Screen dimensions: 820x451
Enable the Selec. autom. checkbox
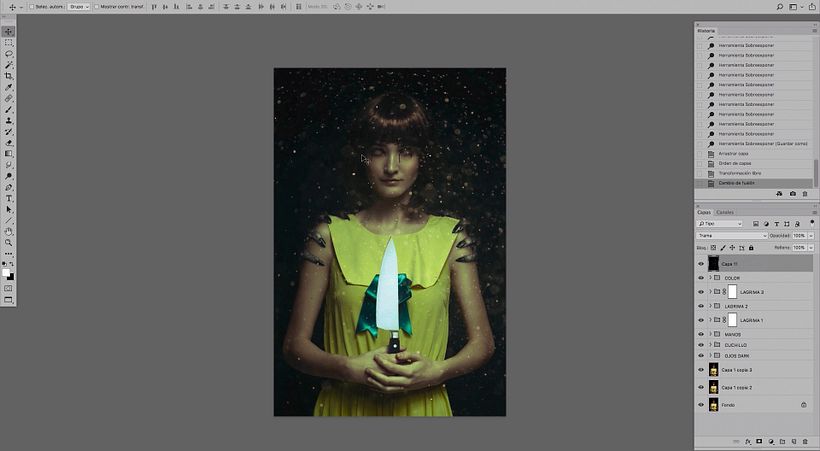pos(31,7)
